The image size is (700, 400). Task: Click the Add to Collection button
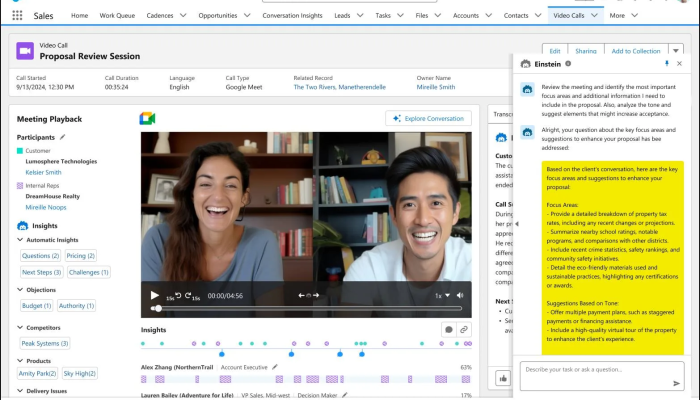636,51
